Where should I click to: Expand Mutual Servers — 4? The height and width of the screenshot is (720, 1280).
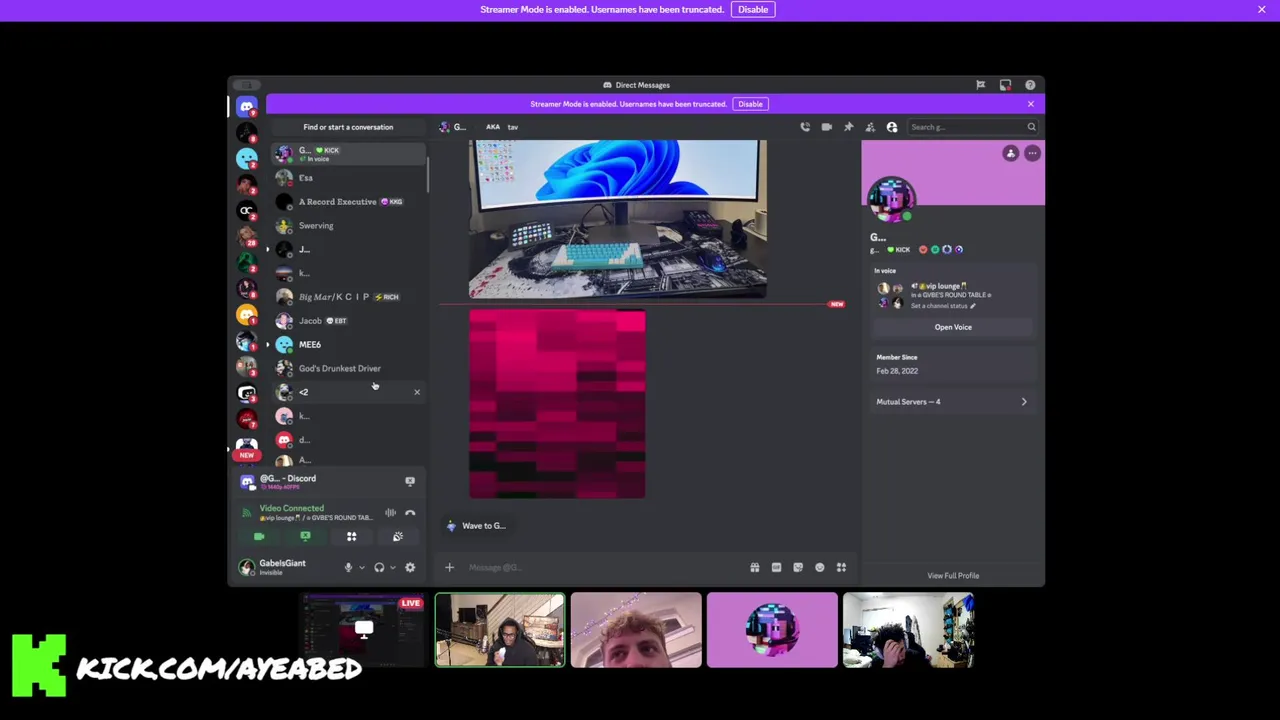coord(952,402)
